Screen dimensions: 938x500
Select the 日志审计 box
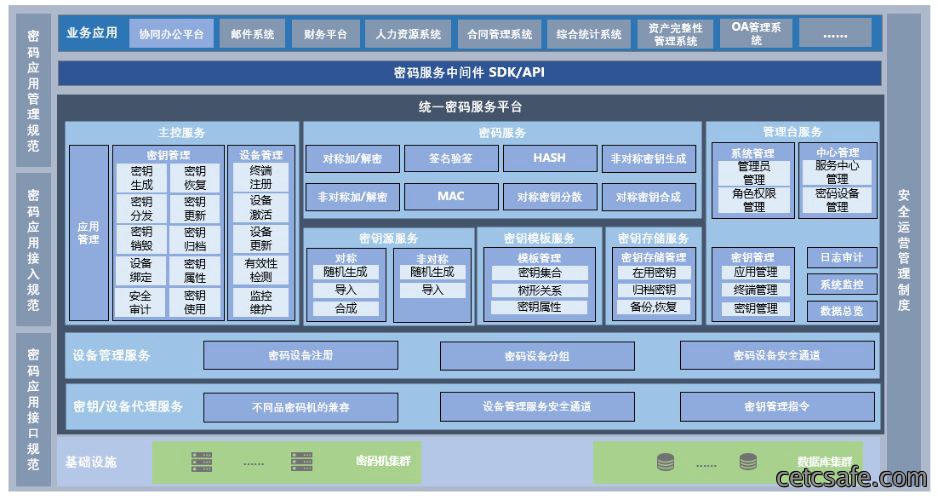(x=842, y=258)
